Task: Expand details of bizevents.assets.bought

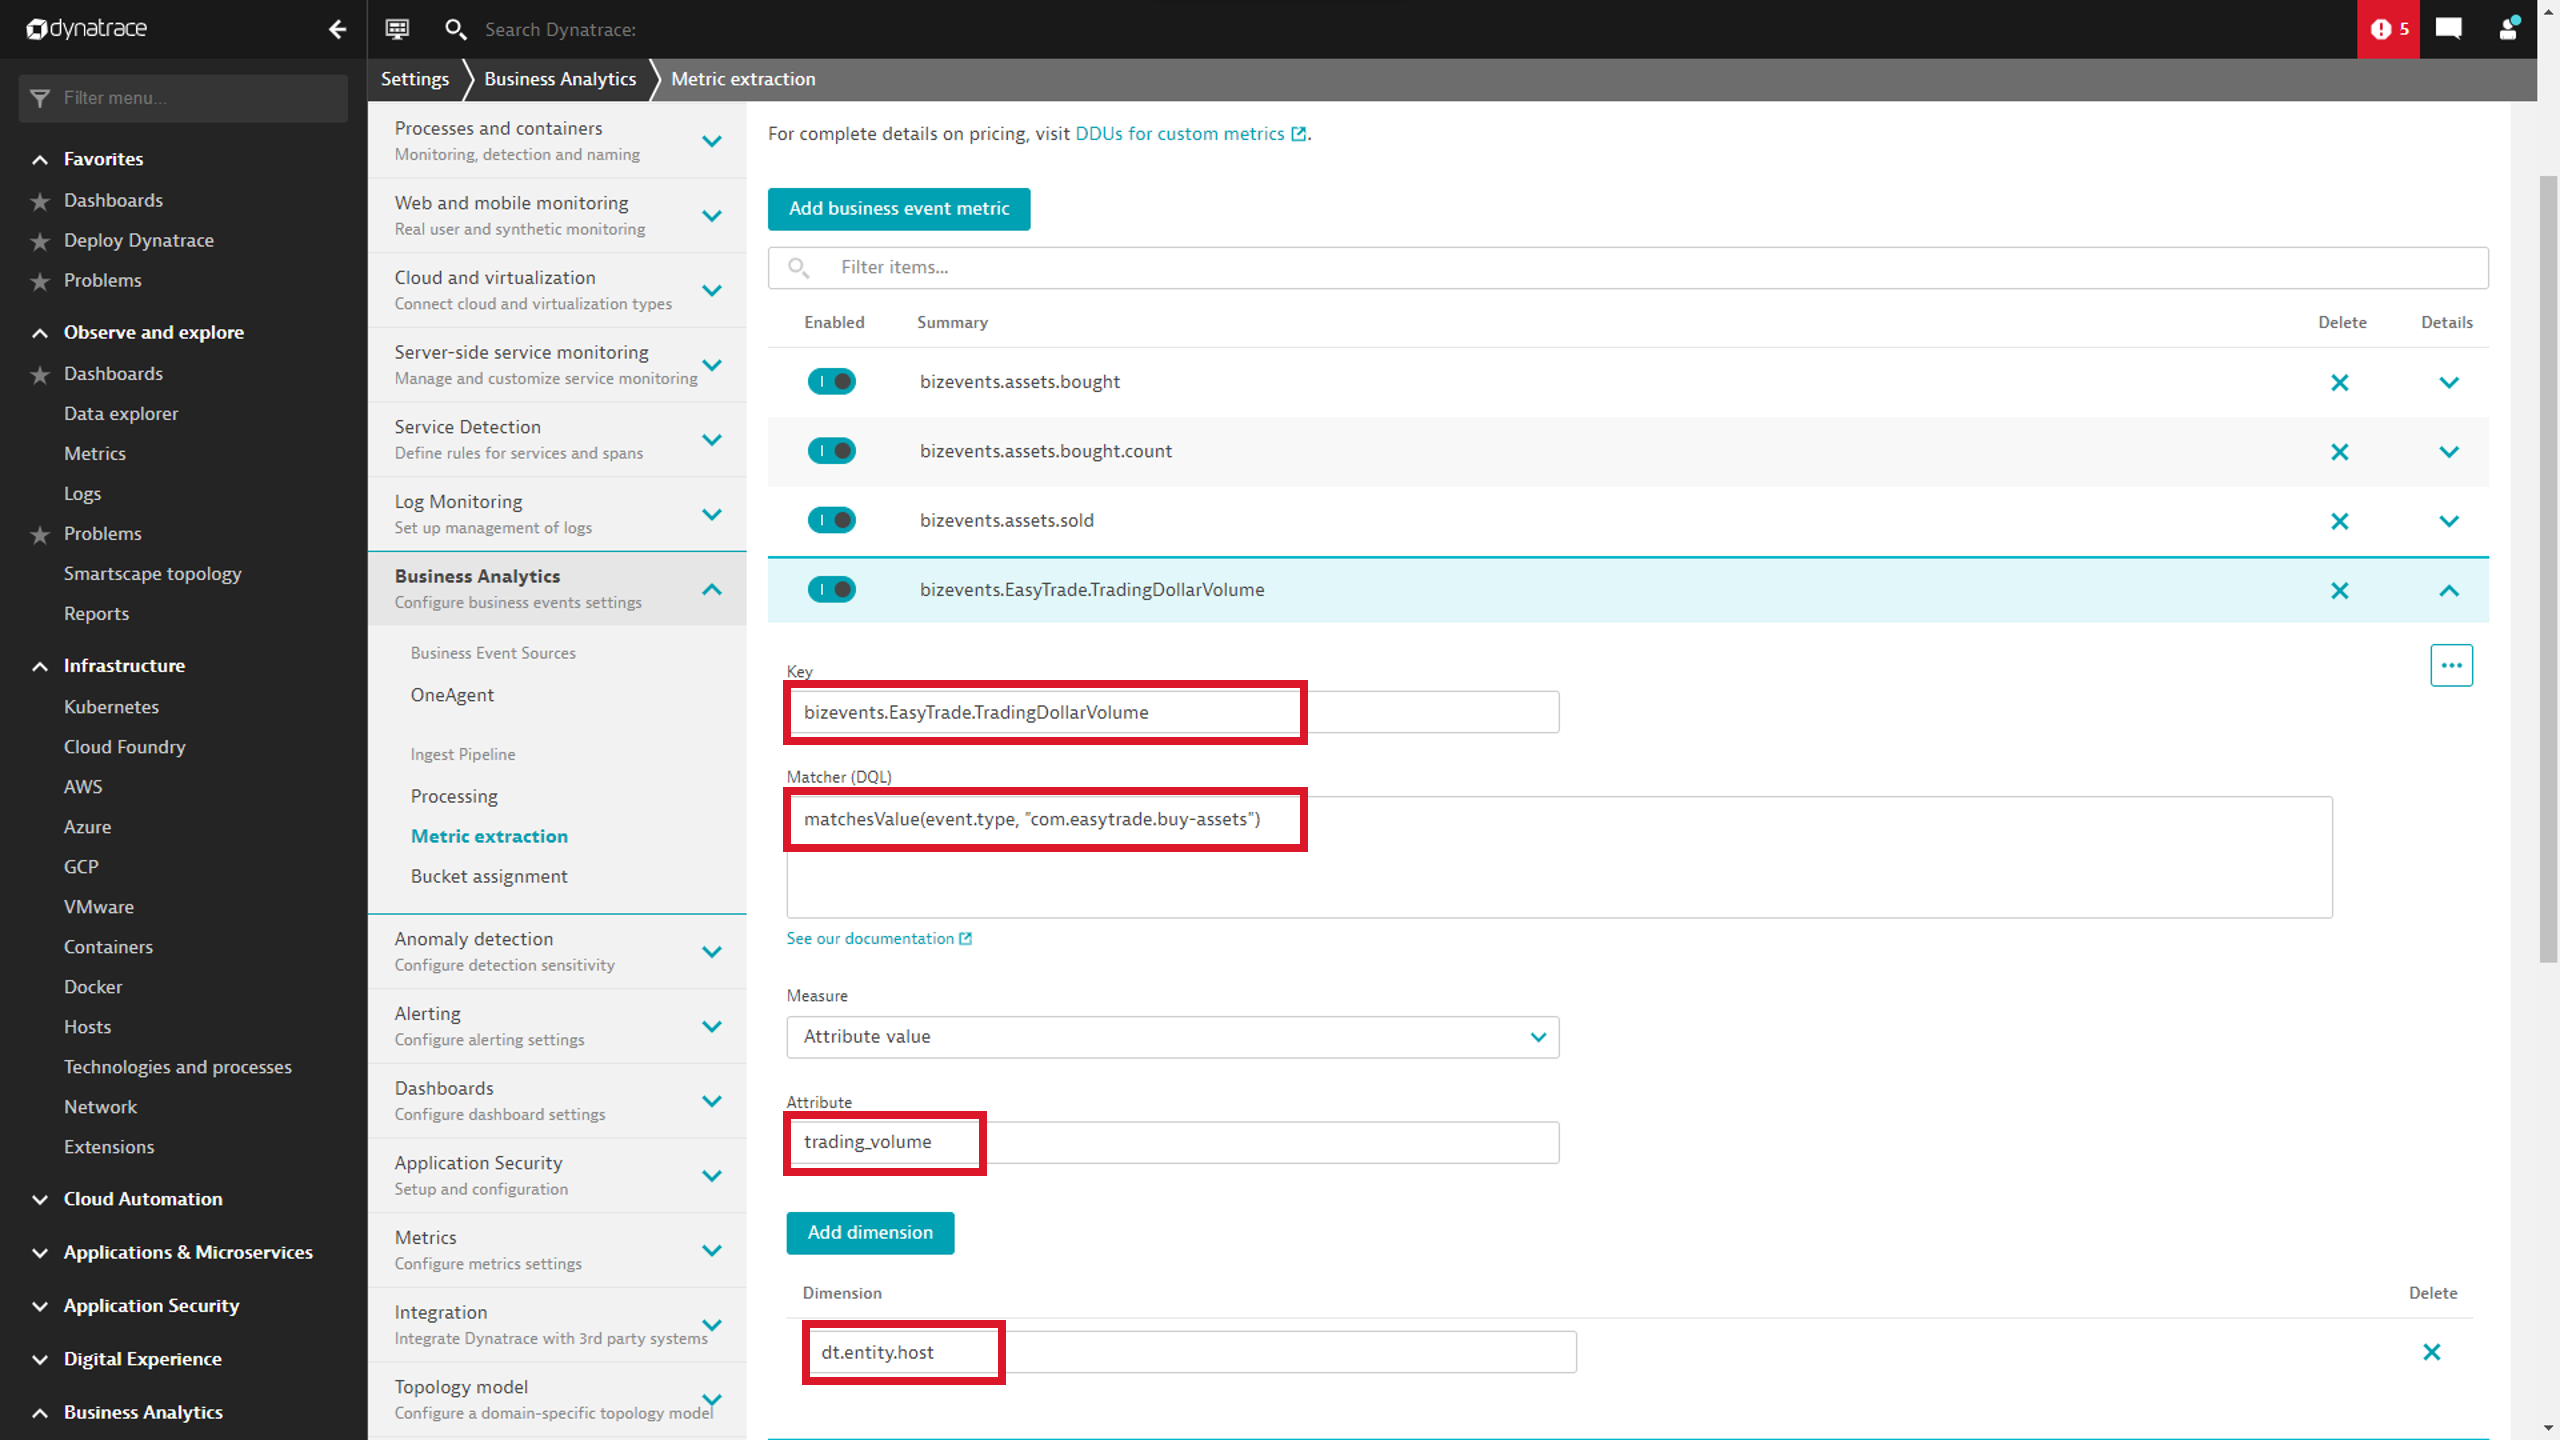Action: click(x=2449, y=382)
